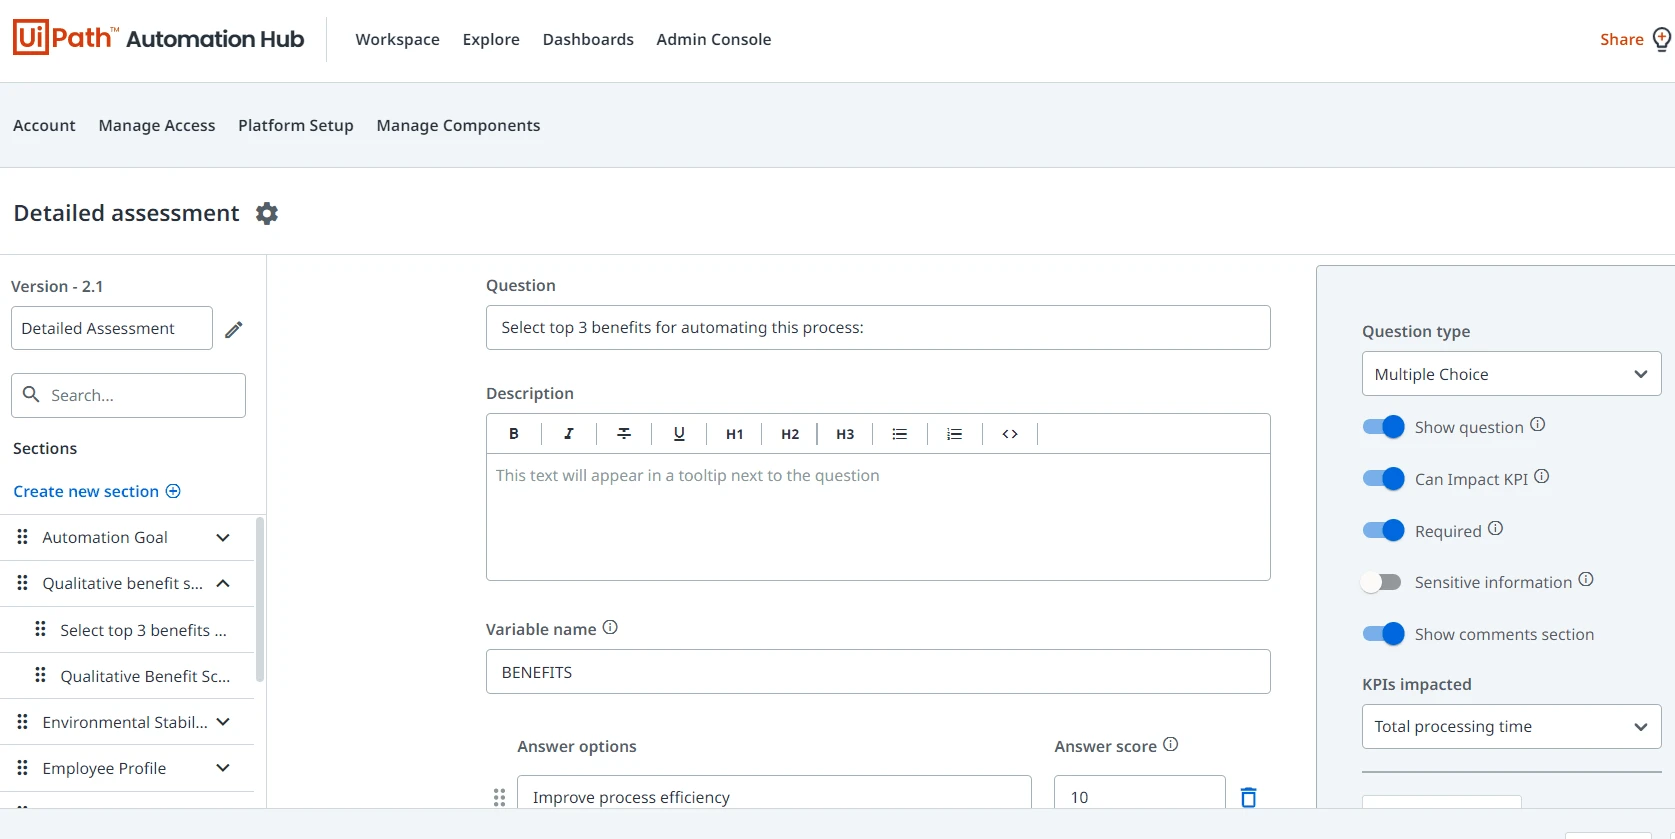Open the KPIs impacted dropdown
Viewport: 1675px width, 839px height.
pyautogui.click(x=1511, y=727)
